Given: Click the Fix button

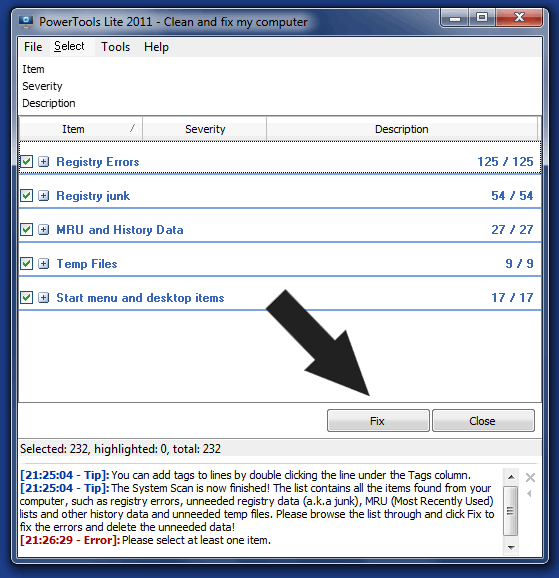Looking at the screenshot, I should 378,421.
